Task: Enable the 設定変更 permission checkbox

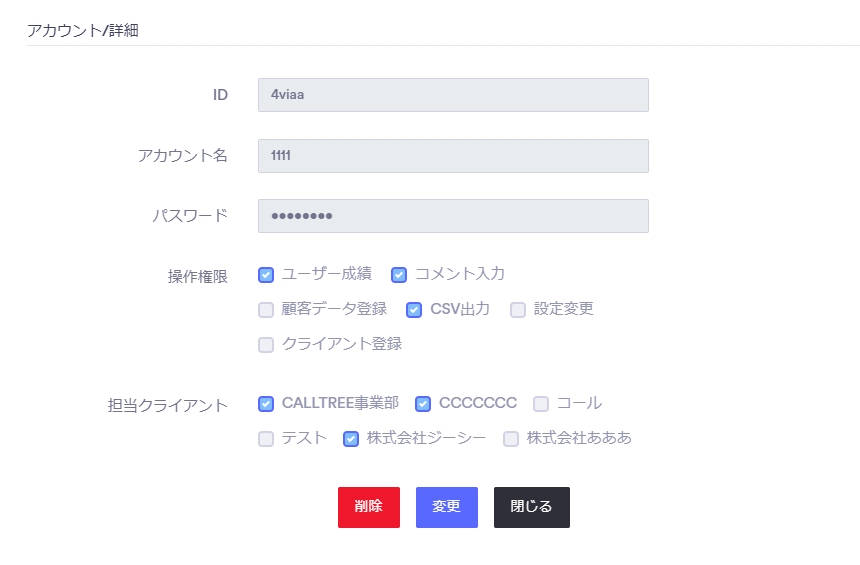Action: [x=518, y=310]
